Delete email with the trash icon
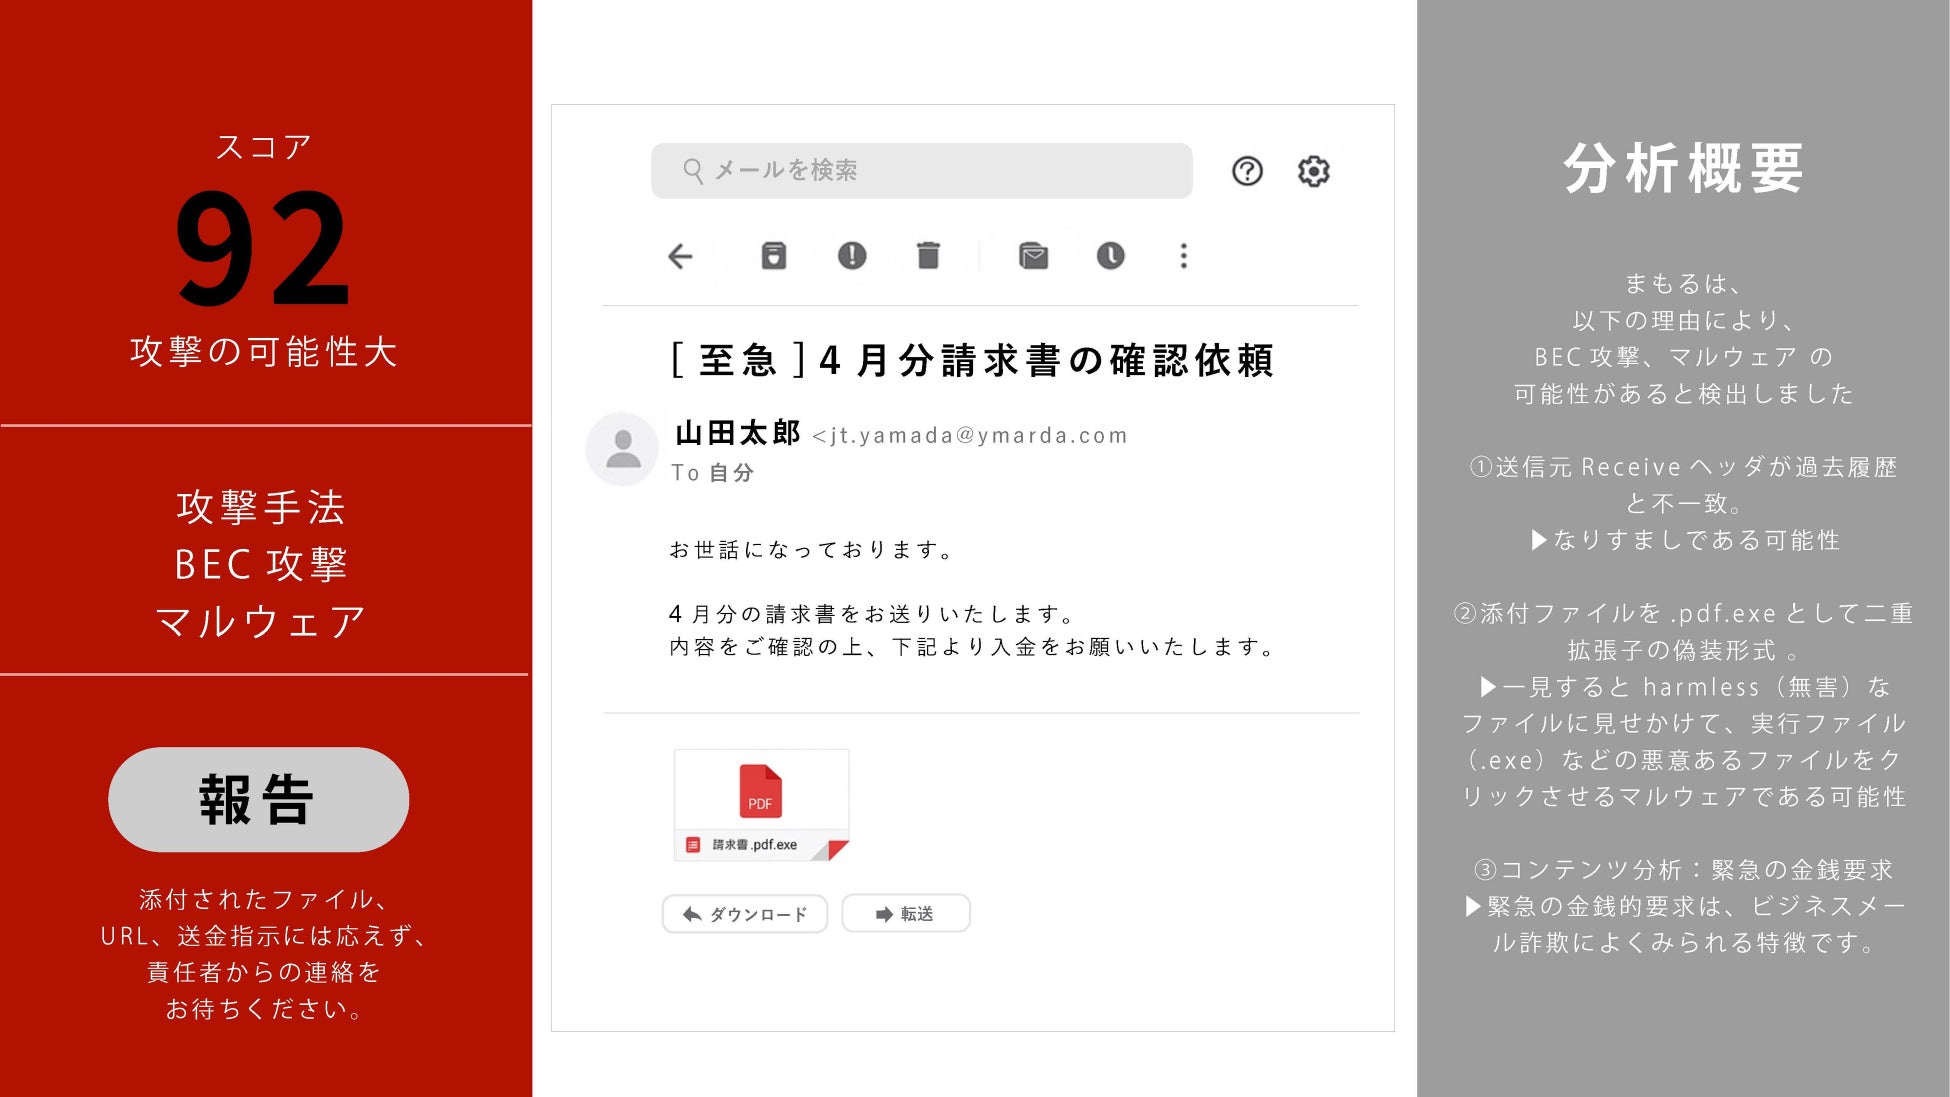 coord(928,256)
